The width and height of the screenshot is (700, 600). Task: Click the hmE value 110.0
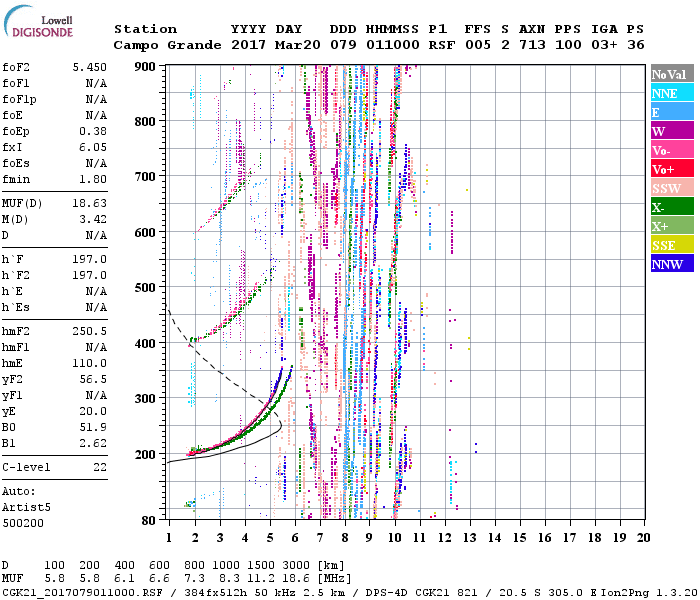pos(89,364)
